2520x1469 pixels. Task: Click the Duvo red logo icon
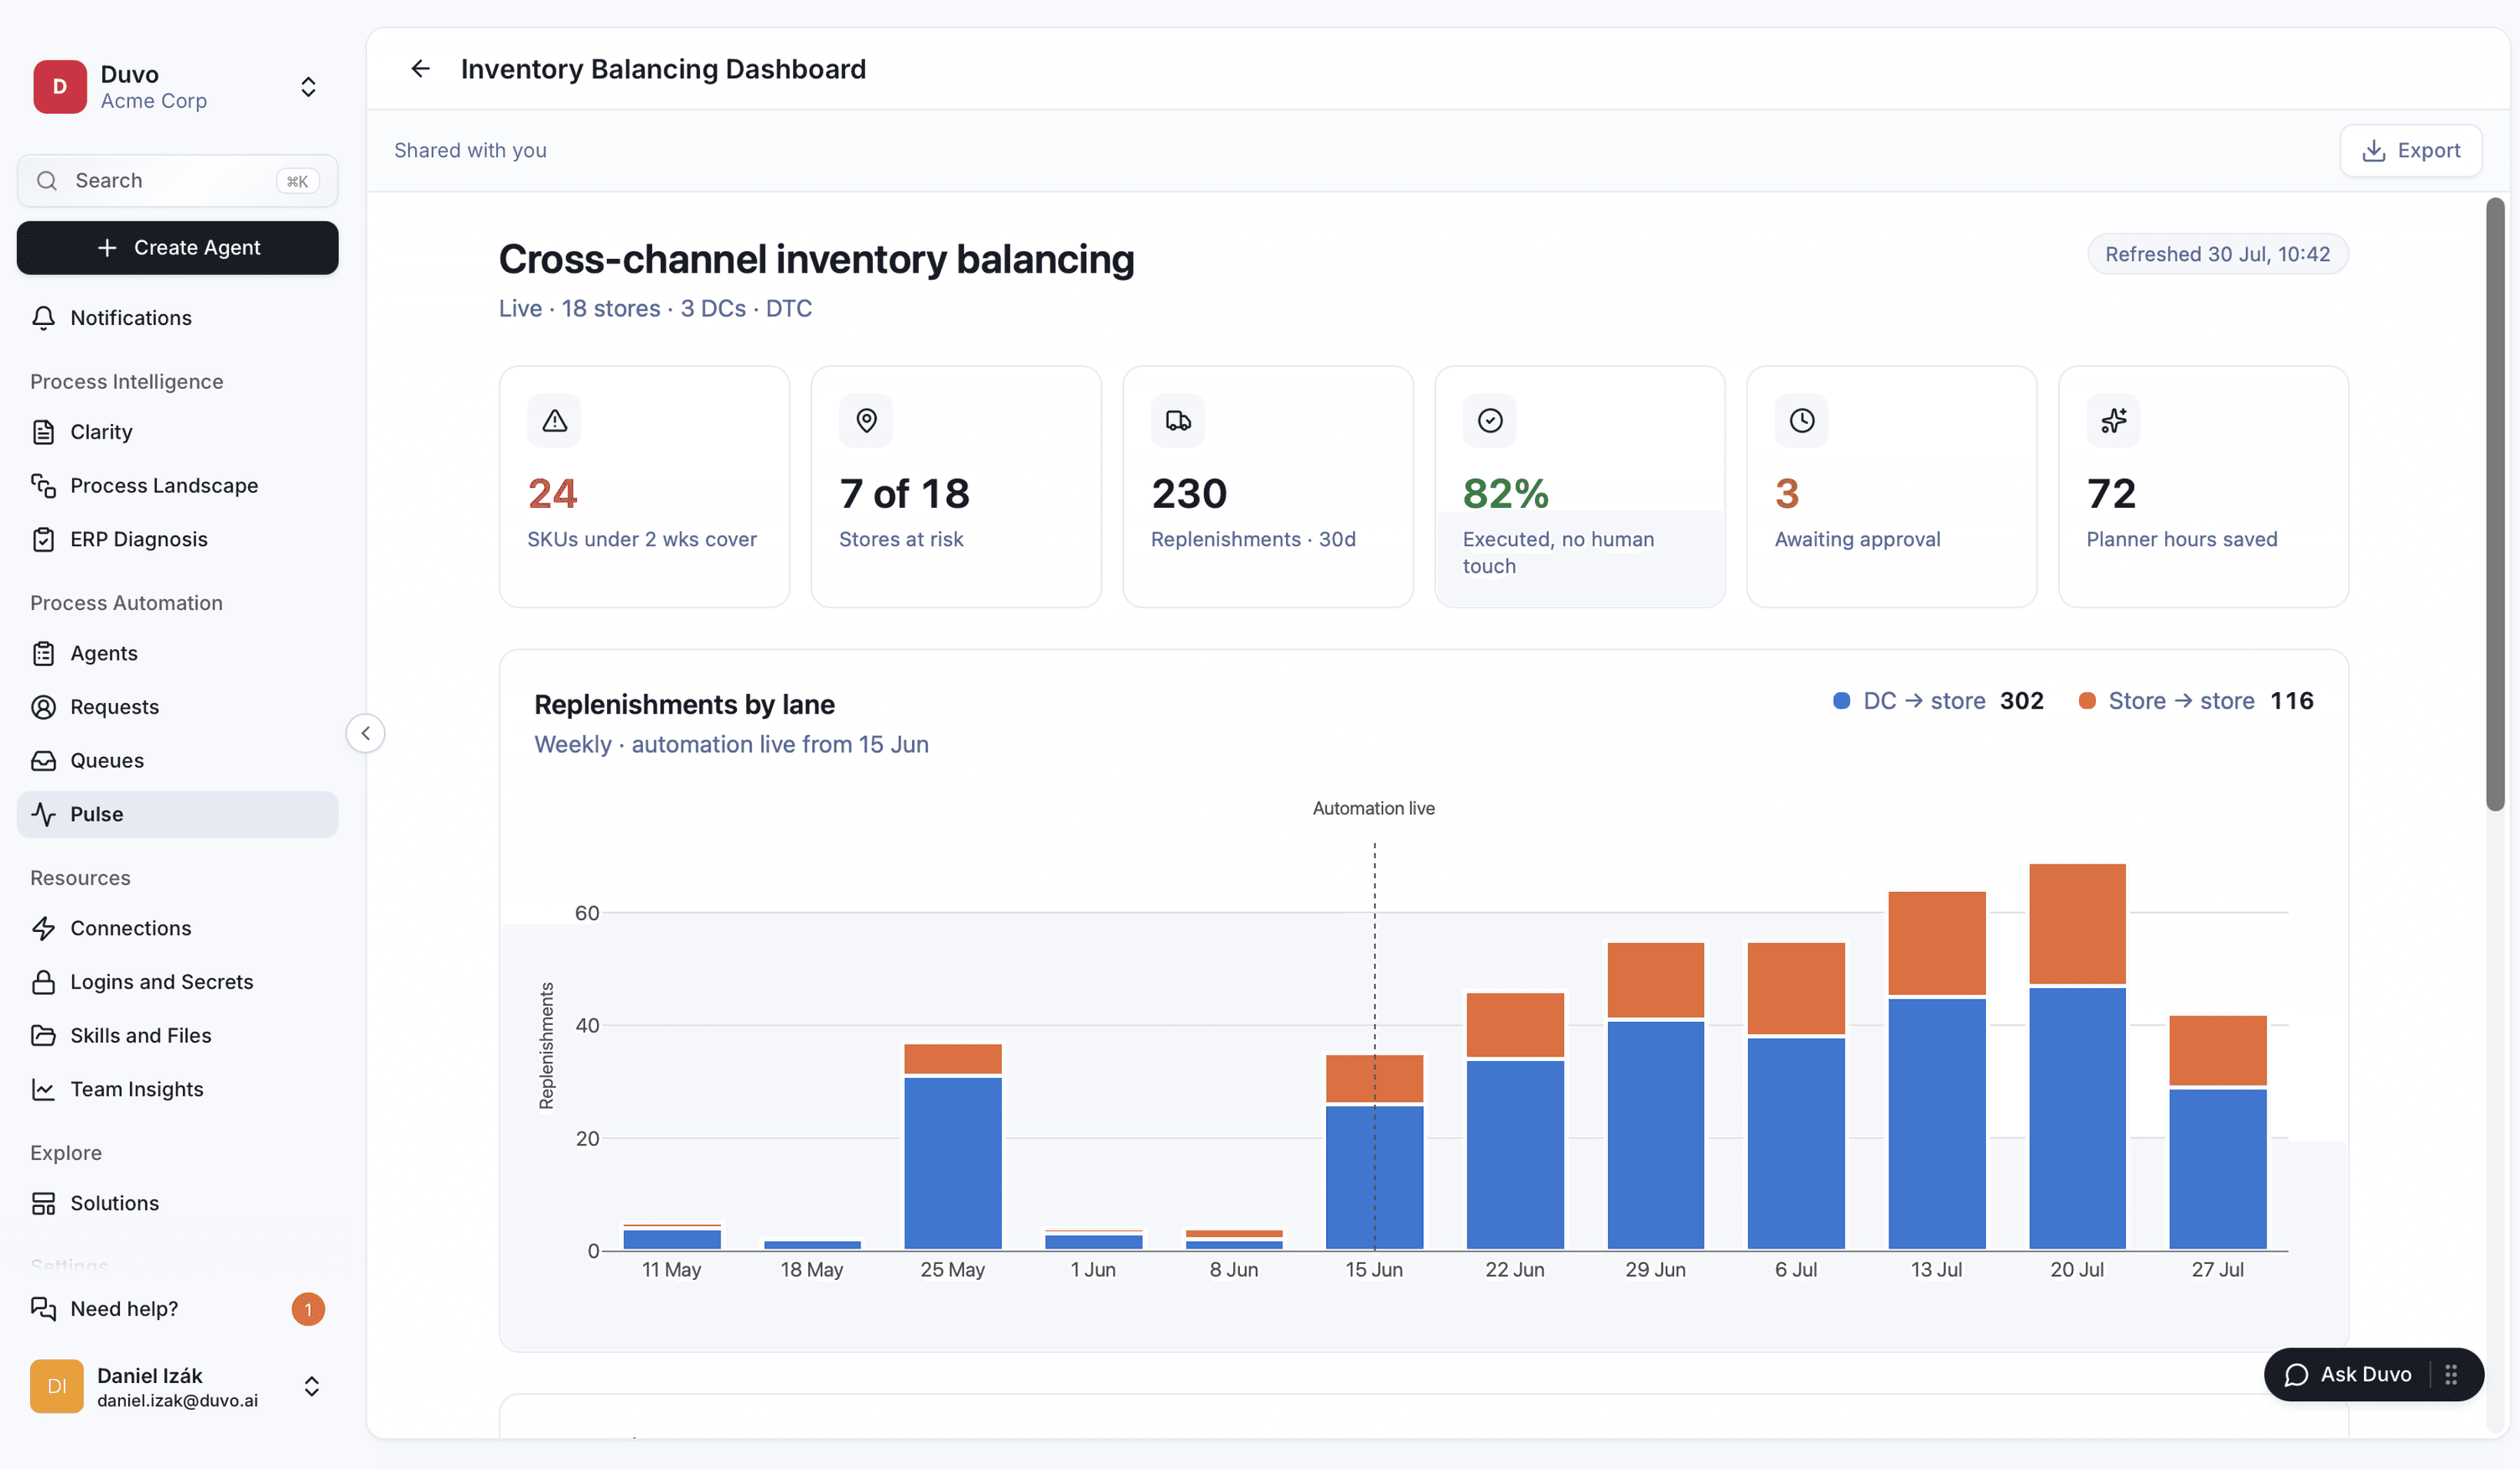(x=59, y=87)
